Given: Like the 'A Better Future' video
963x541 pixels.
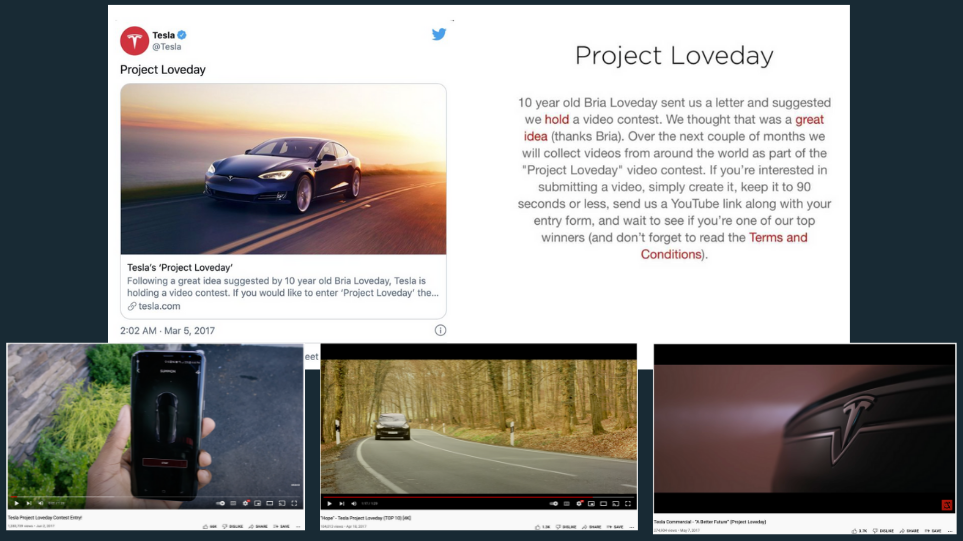Looking at the screenshot, I should pos(859,531).
